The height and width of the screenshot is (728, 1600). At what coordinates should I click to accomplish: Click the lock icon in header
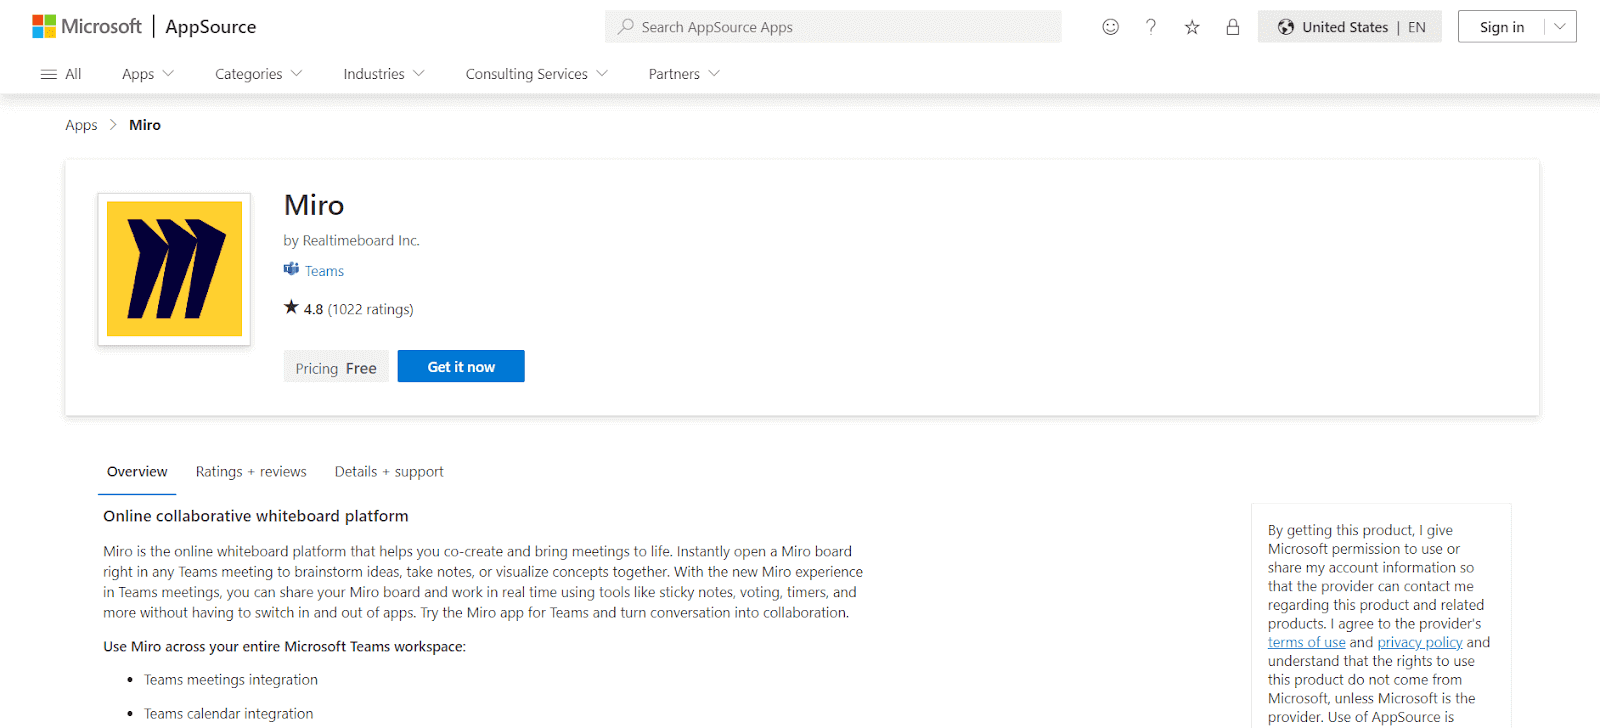(x=1233, y=27)
